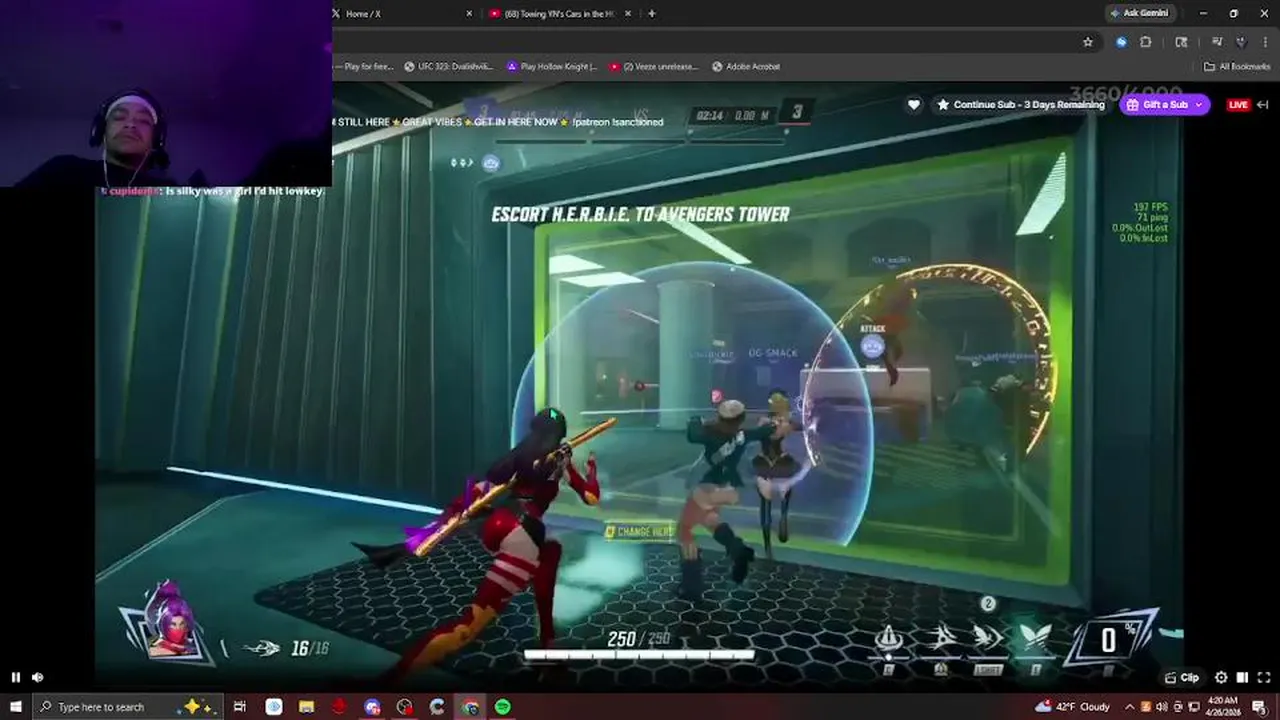
Task: Click the orange system tray icon
Action: [x=1148, y=707]
